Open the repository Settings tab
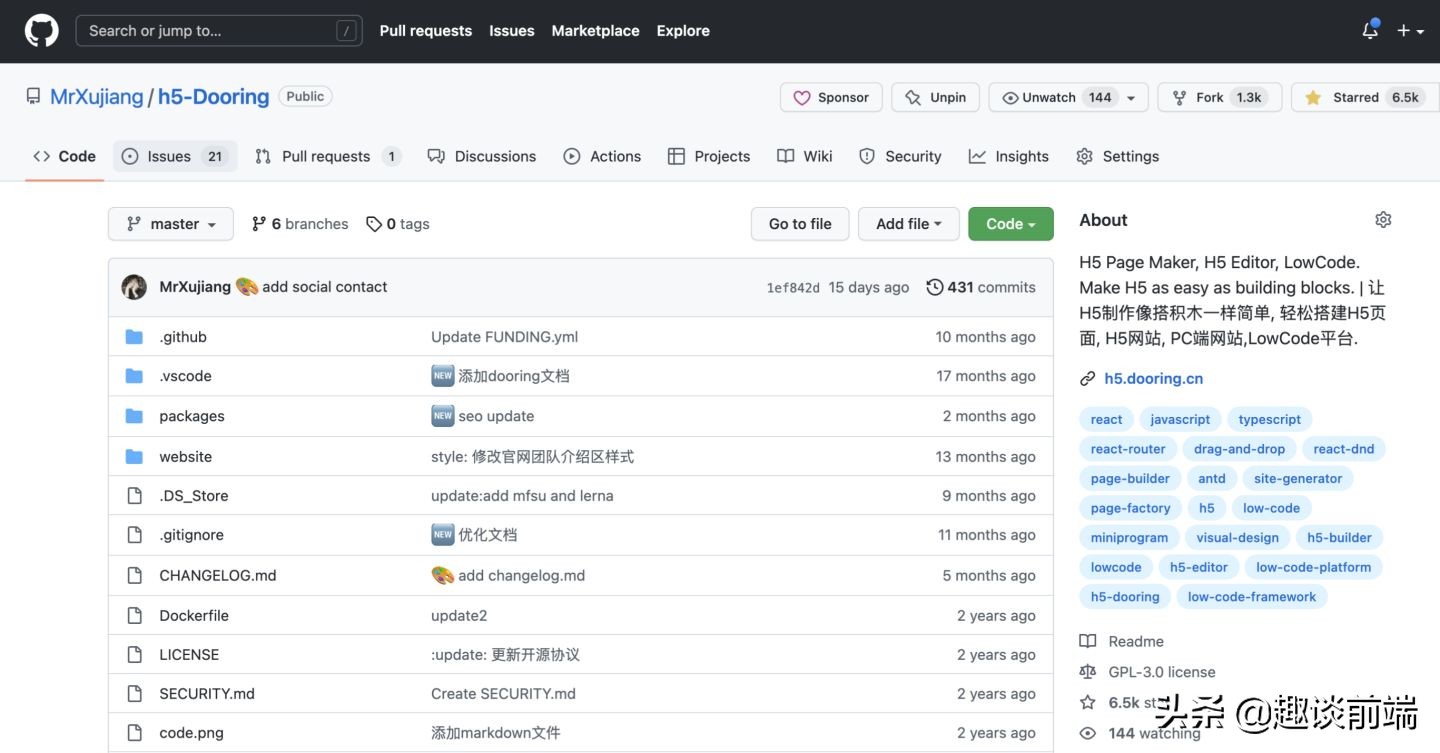Viewport: 1440px width, 753px height. pyautogui.click(x=1117, y=156)
